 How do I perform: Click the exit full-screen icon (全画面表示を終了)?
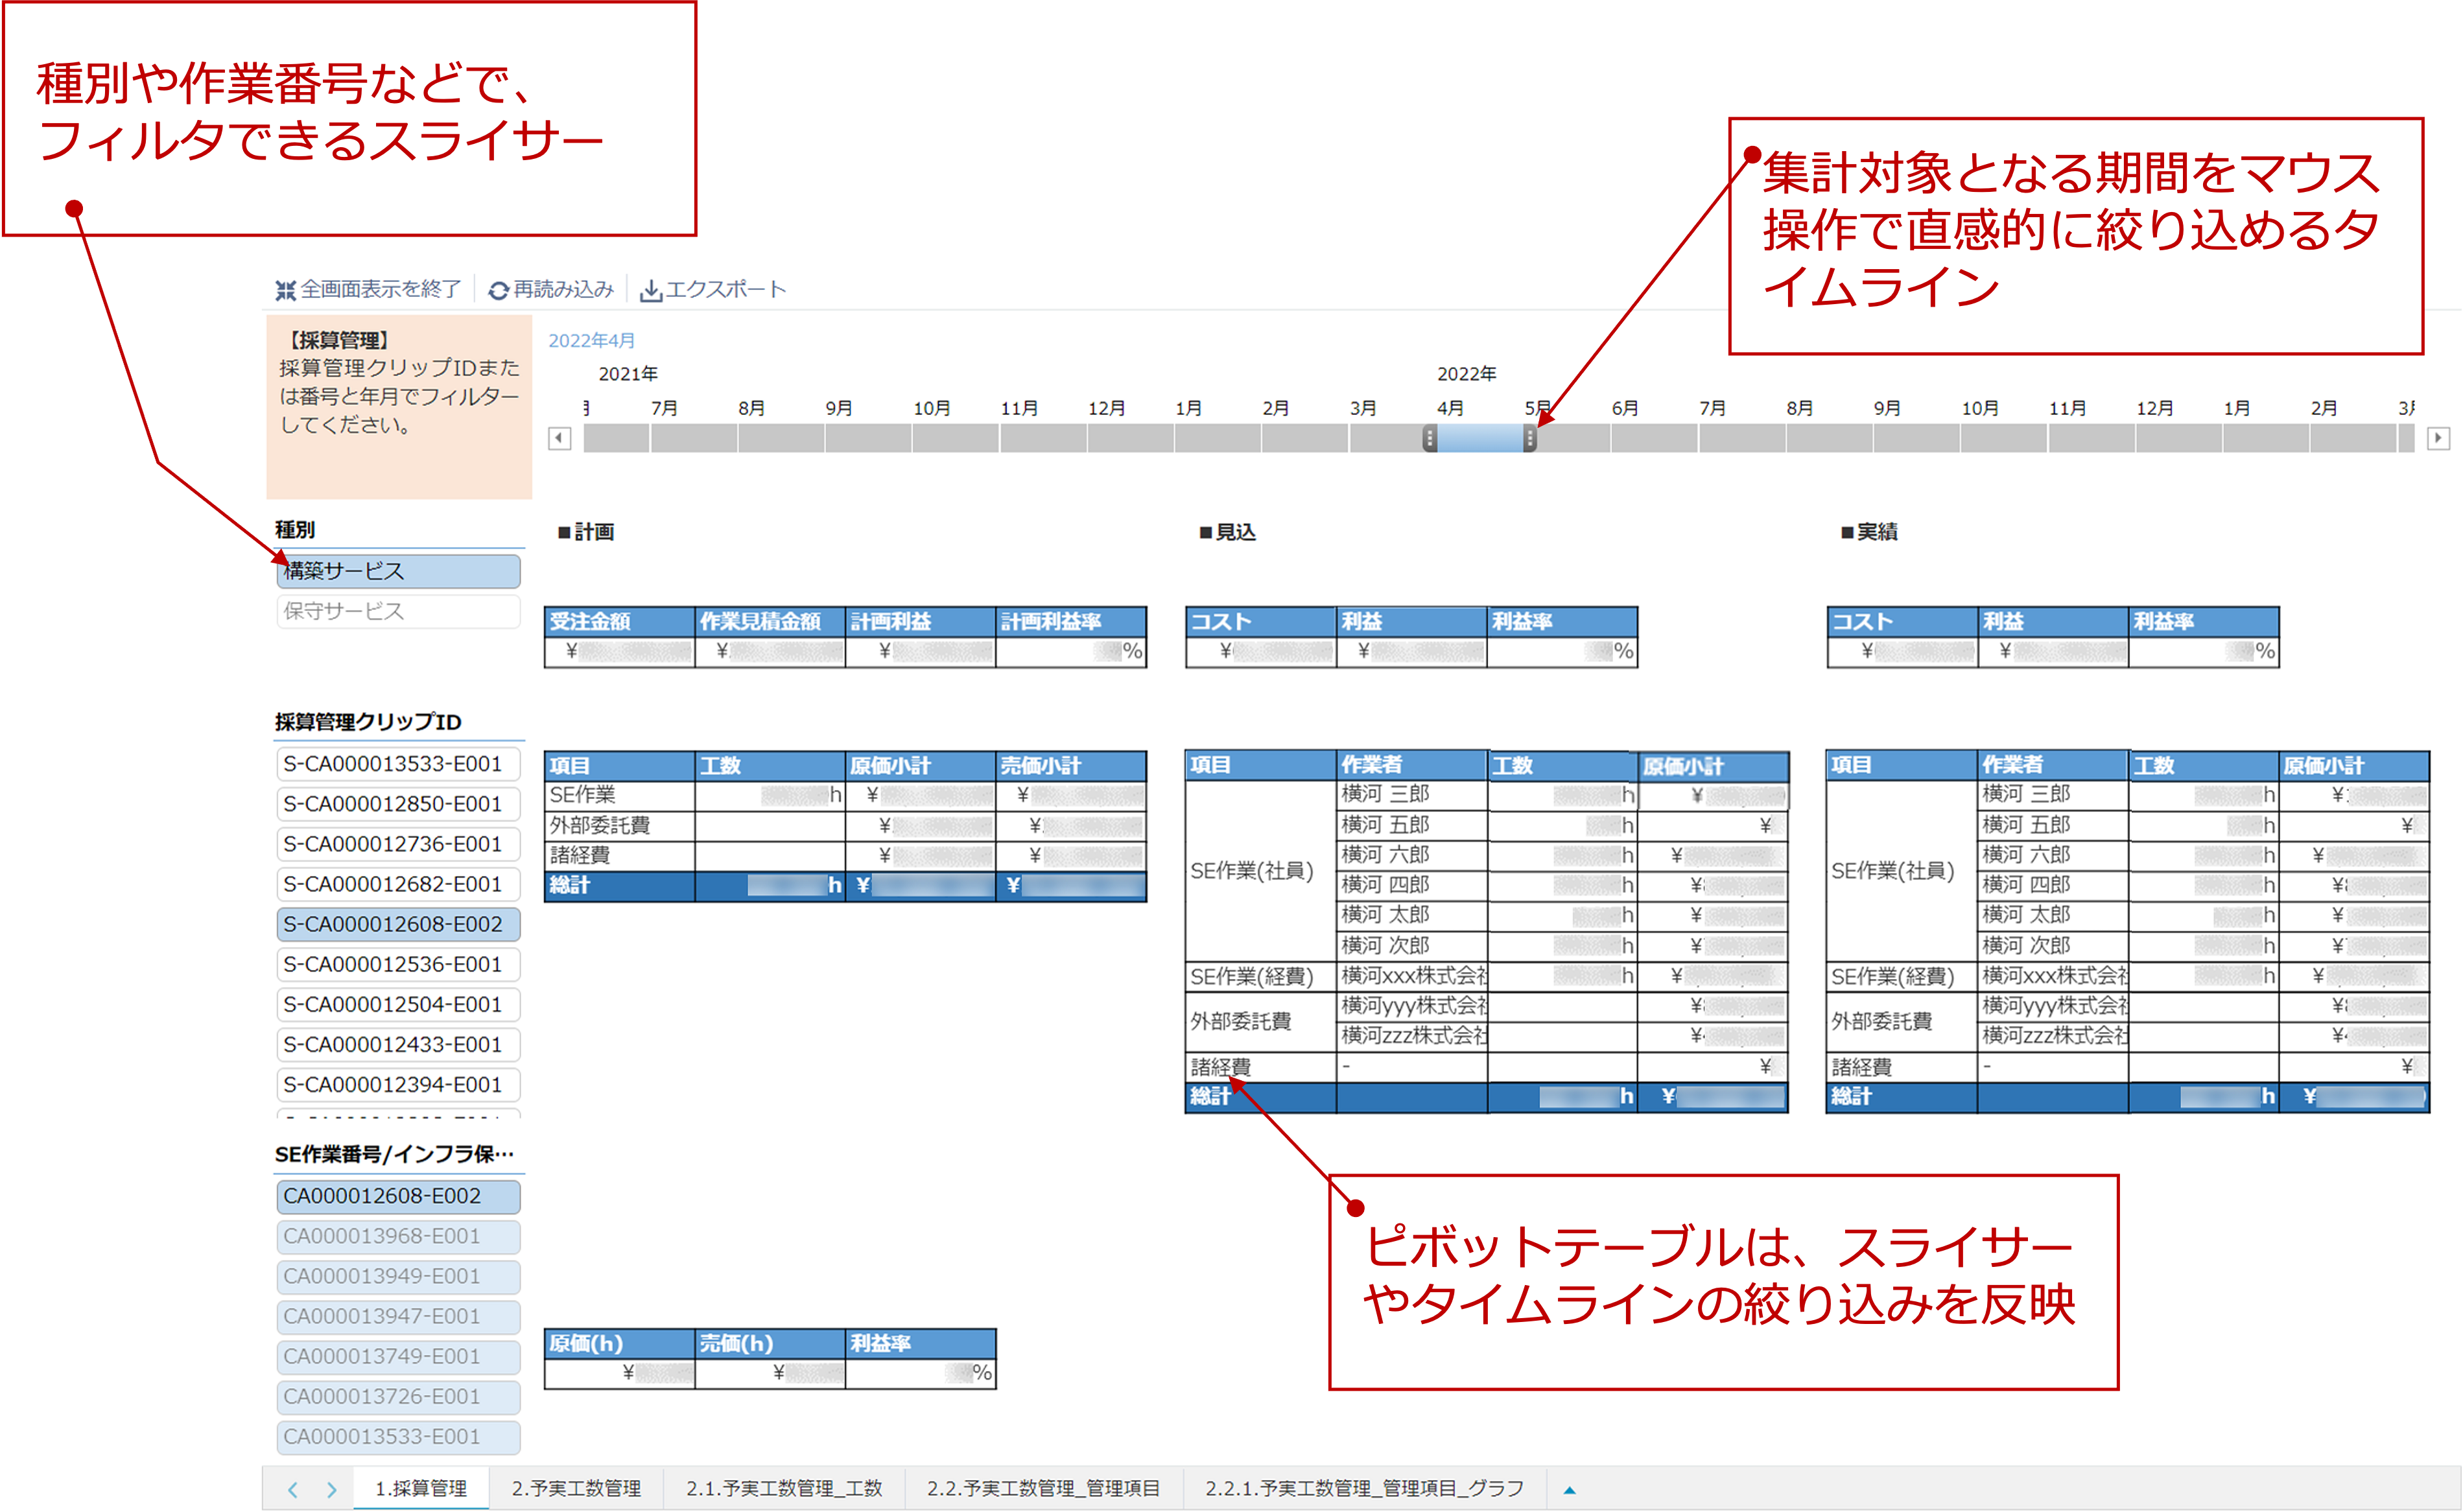point(286,290)
